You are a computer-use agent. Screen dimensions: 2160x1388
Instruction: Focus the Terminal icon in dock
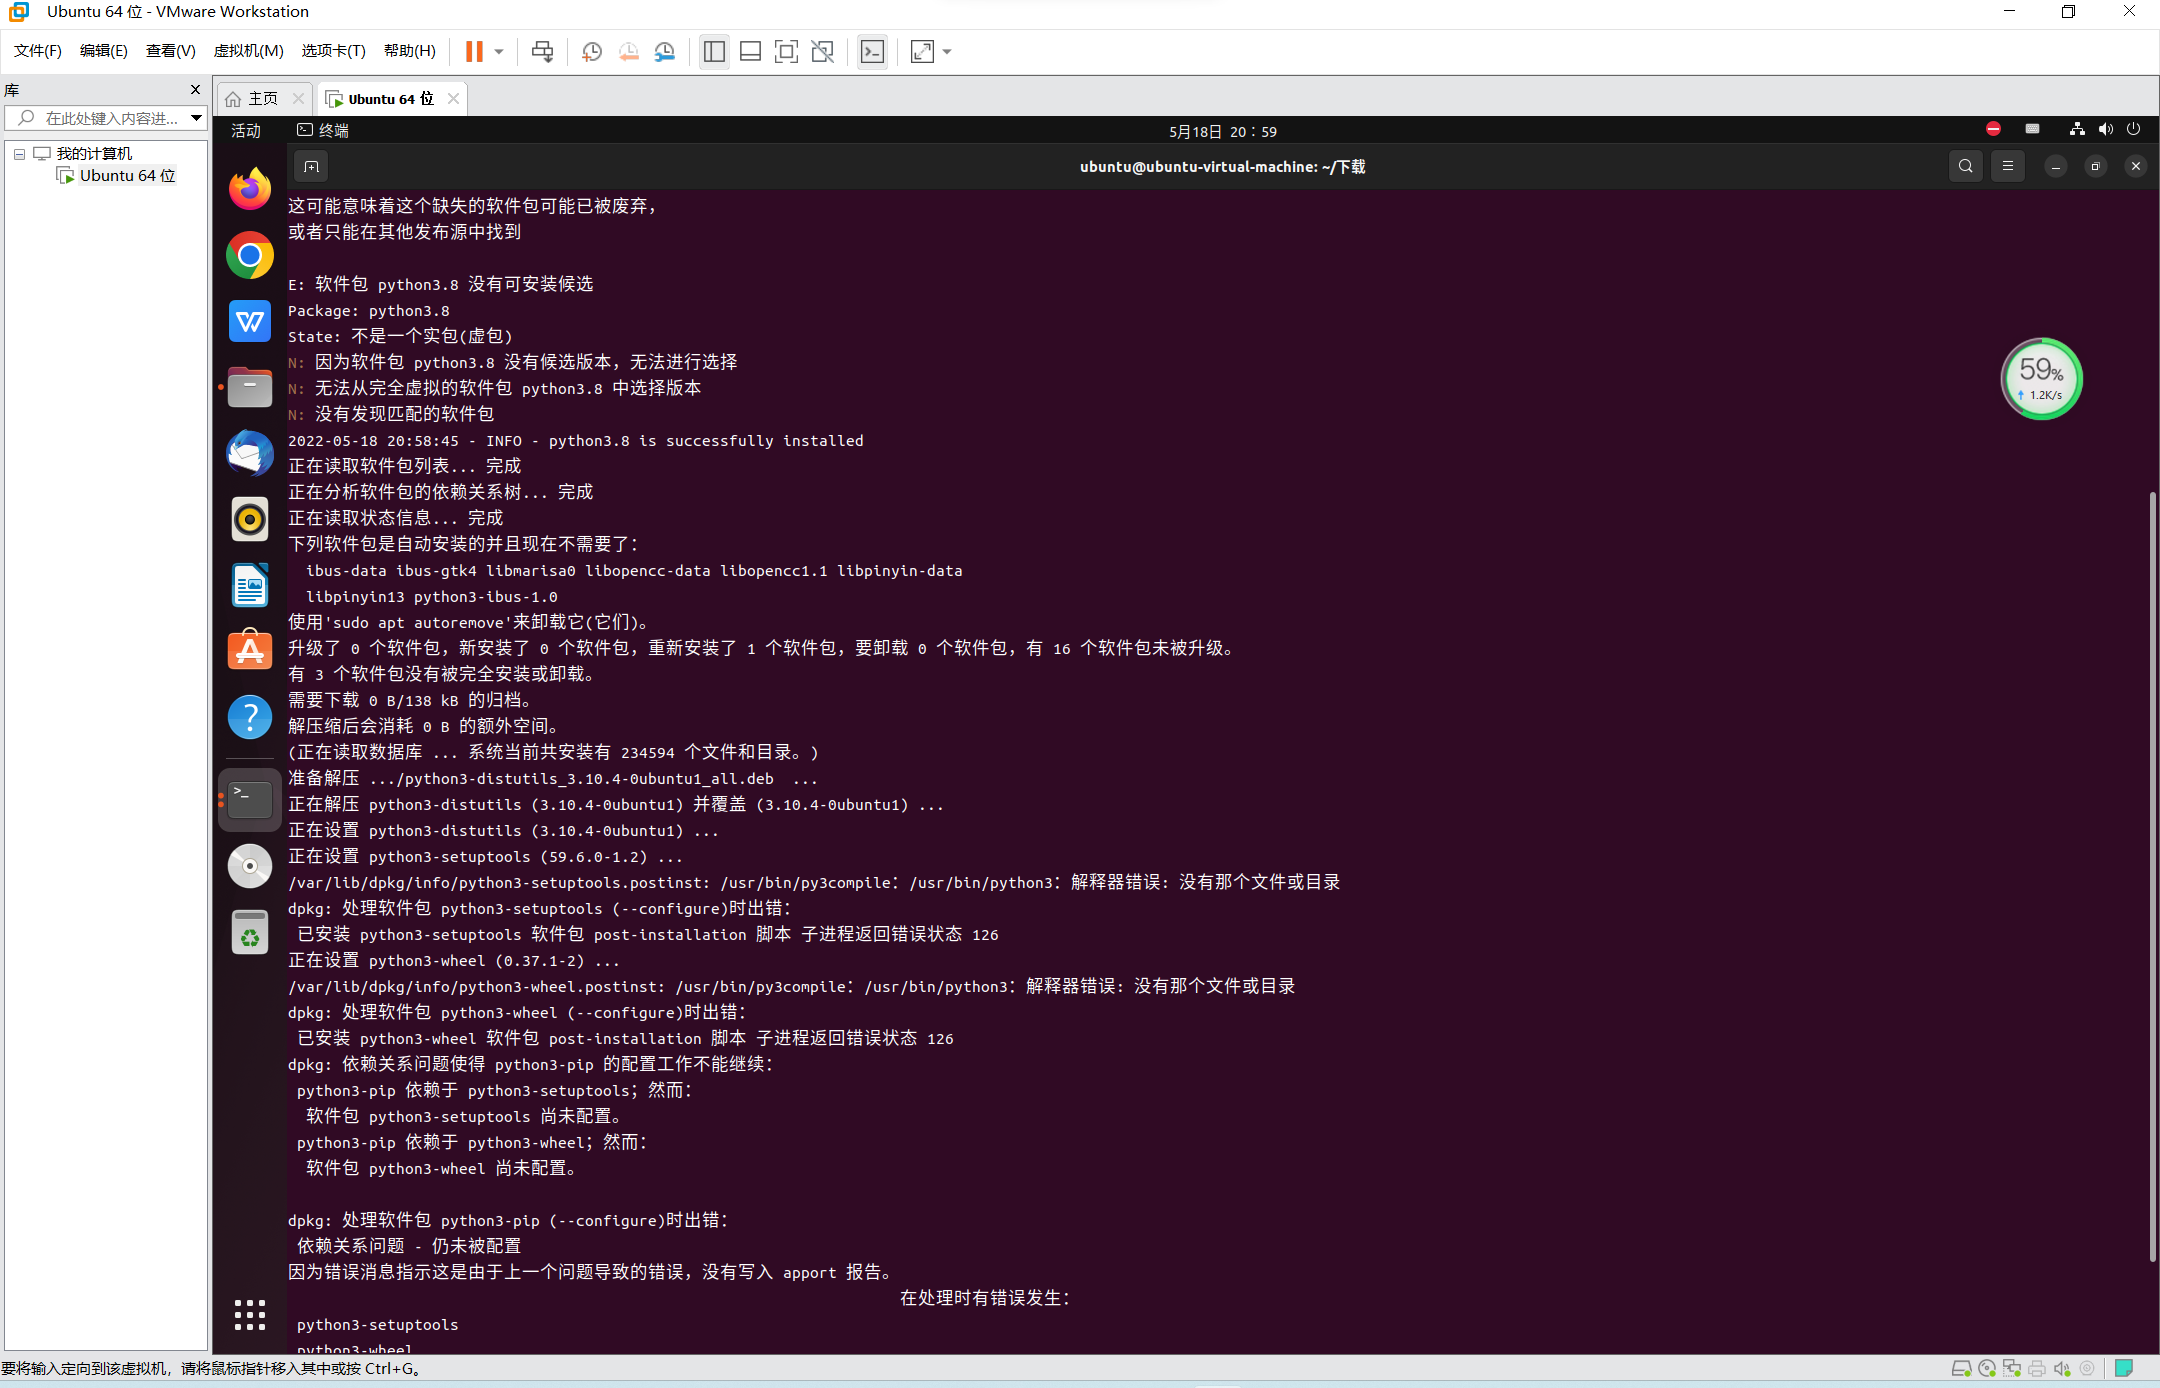pos(250,800)
